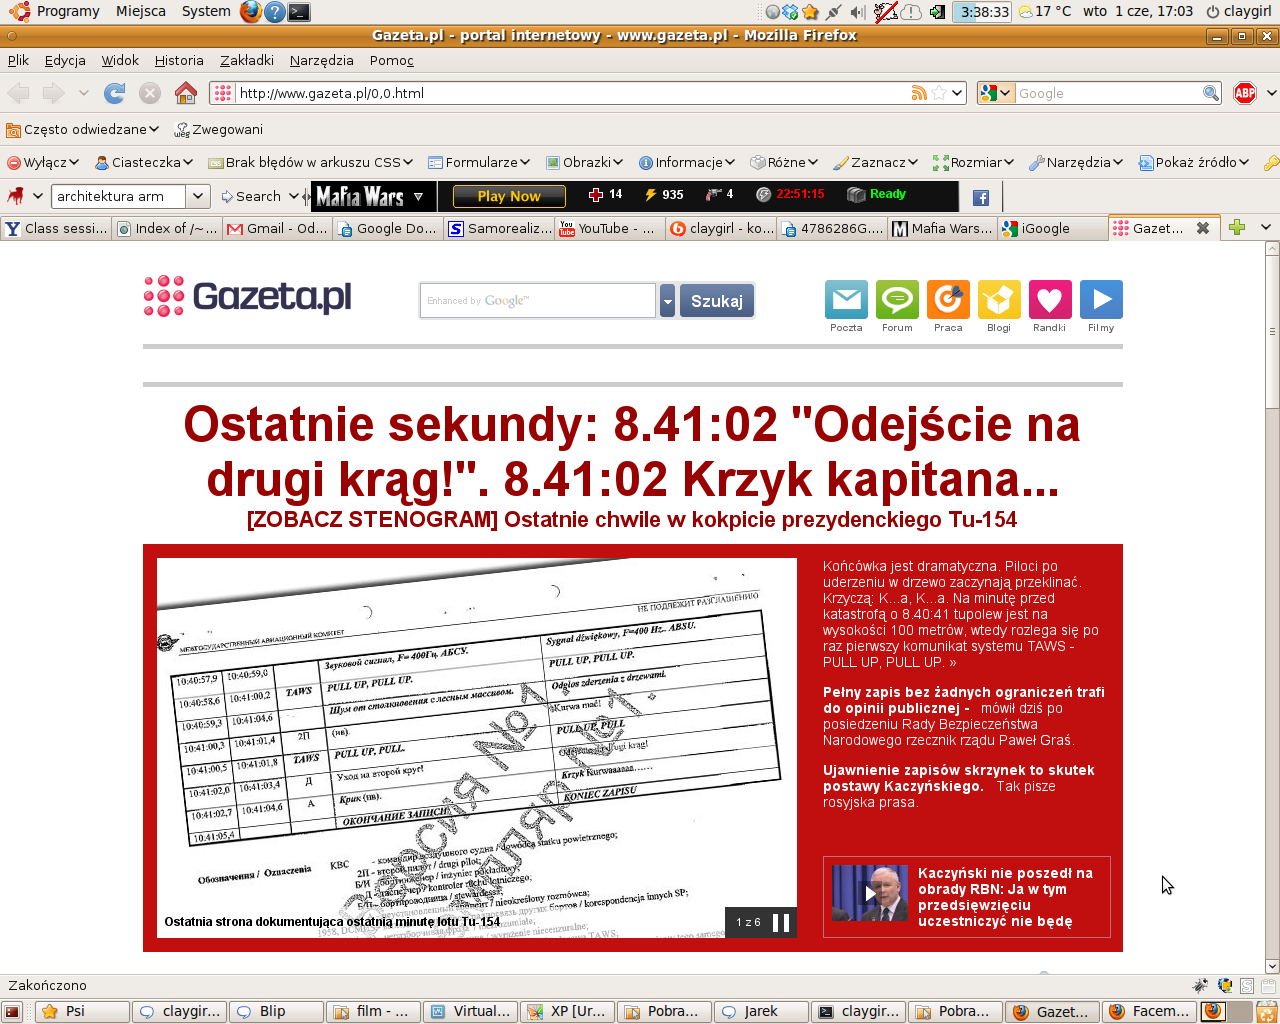Click the Mafia Wars logo in toolbar
This screenshot has width=1280, height=1024.
(360, 196)
